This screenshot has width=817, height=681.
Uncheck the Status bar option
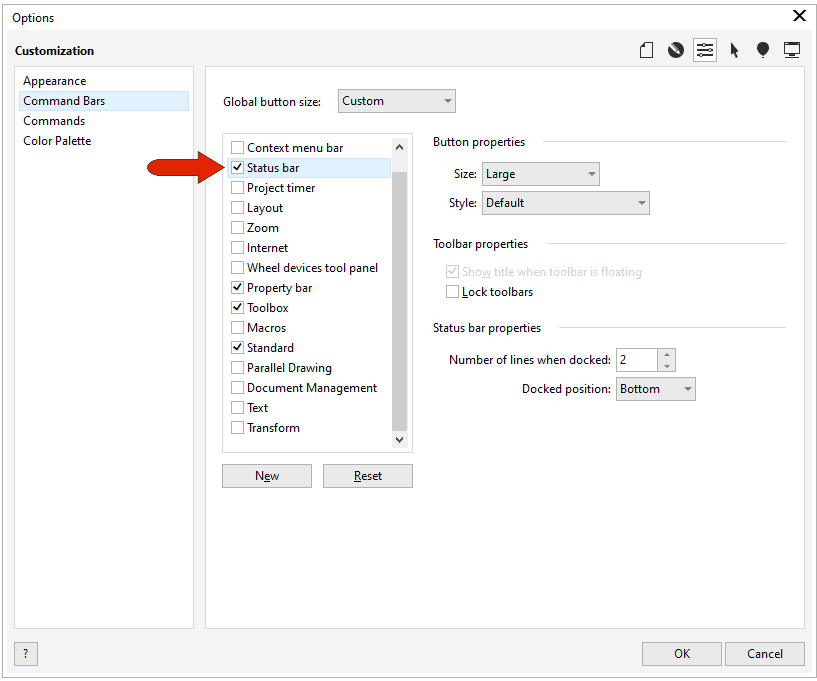click(x=237, y=167)
